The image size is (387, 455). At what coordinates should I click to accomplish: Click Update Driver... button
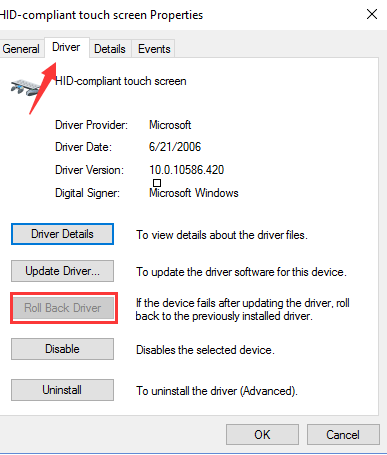[62, 271]
